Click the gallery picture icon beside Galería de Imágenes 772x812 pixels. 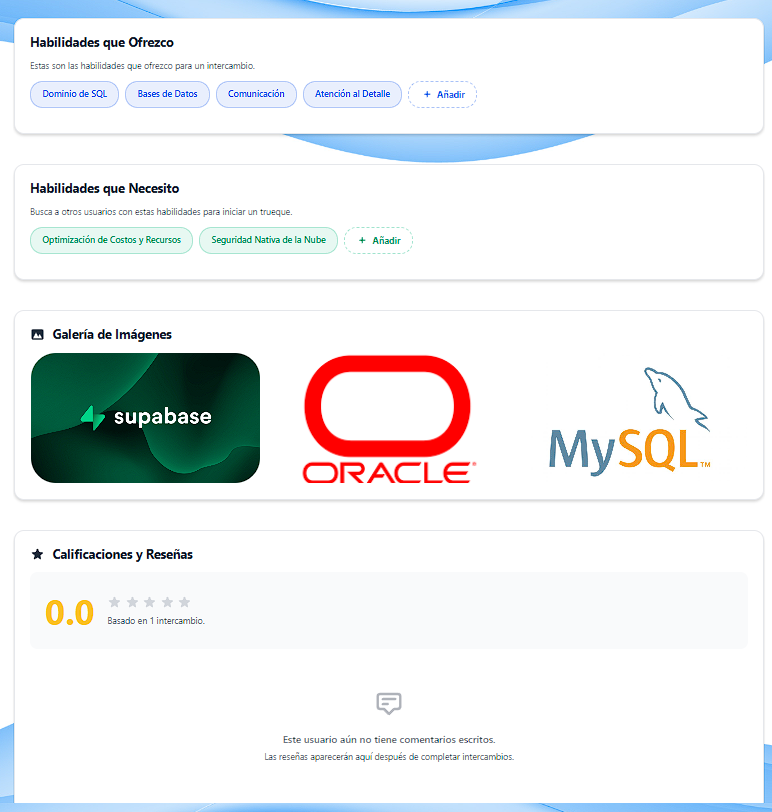[37, 335]
